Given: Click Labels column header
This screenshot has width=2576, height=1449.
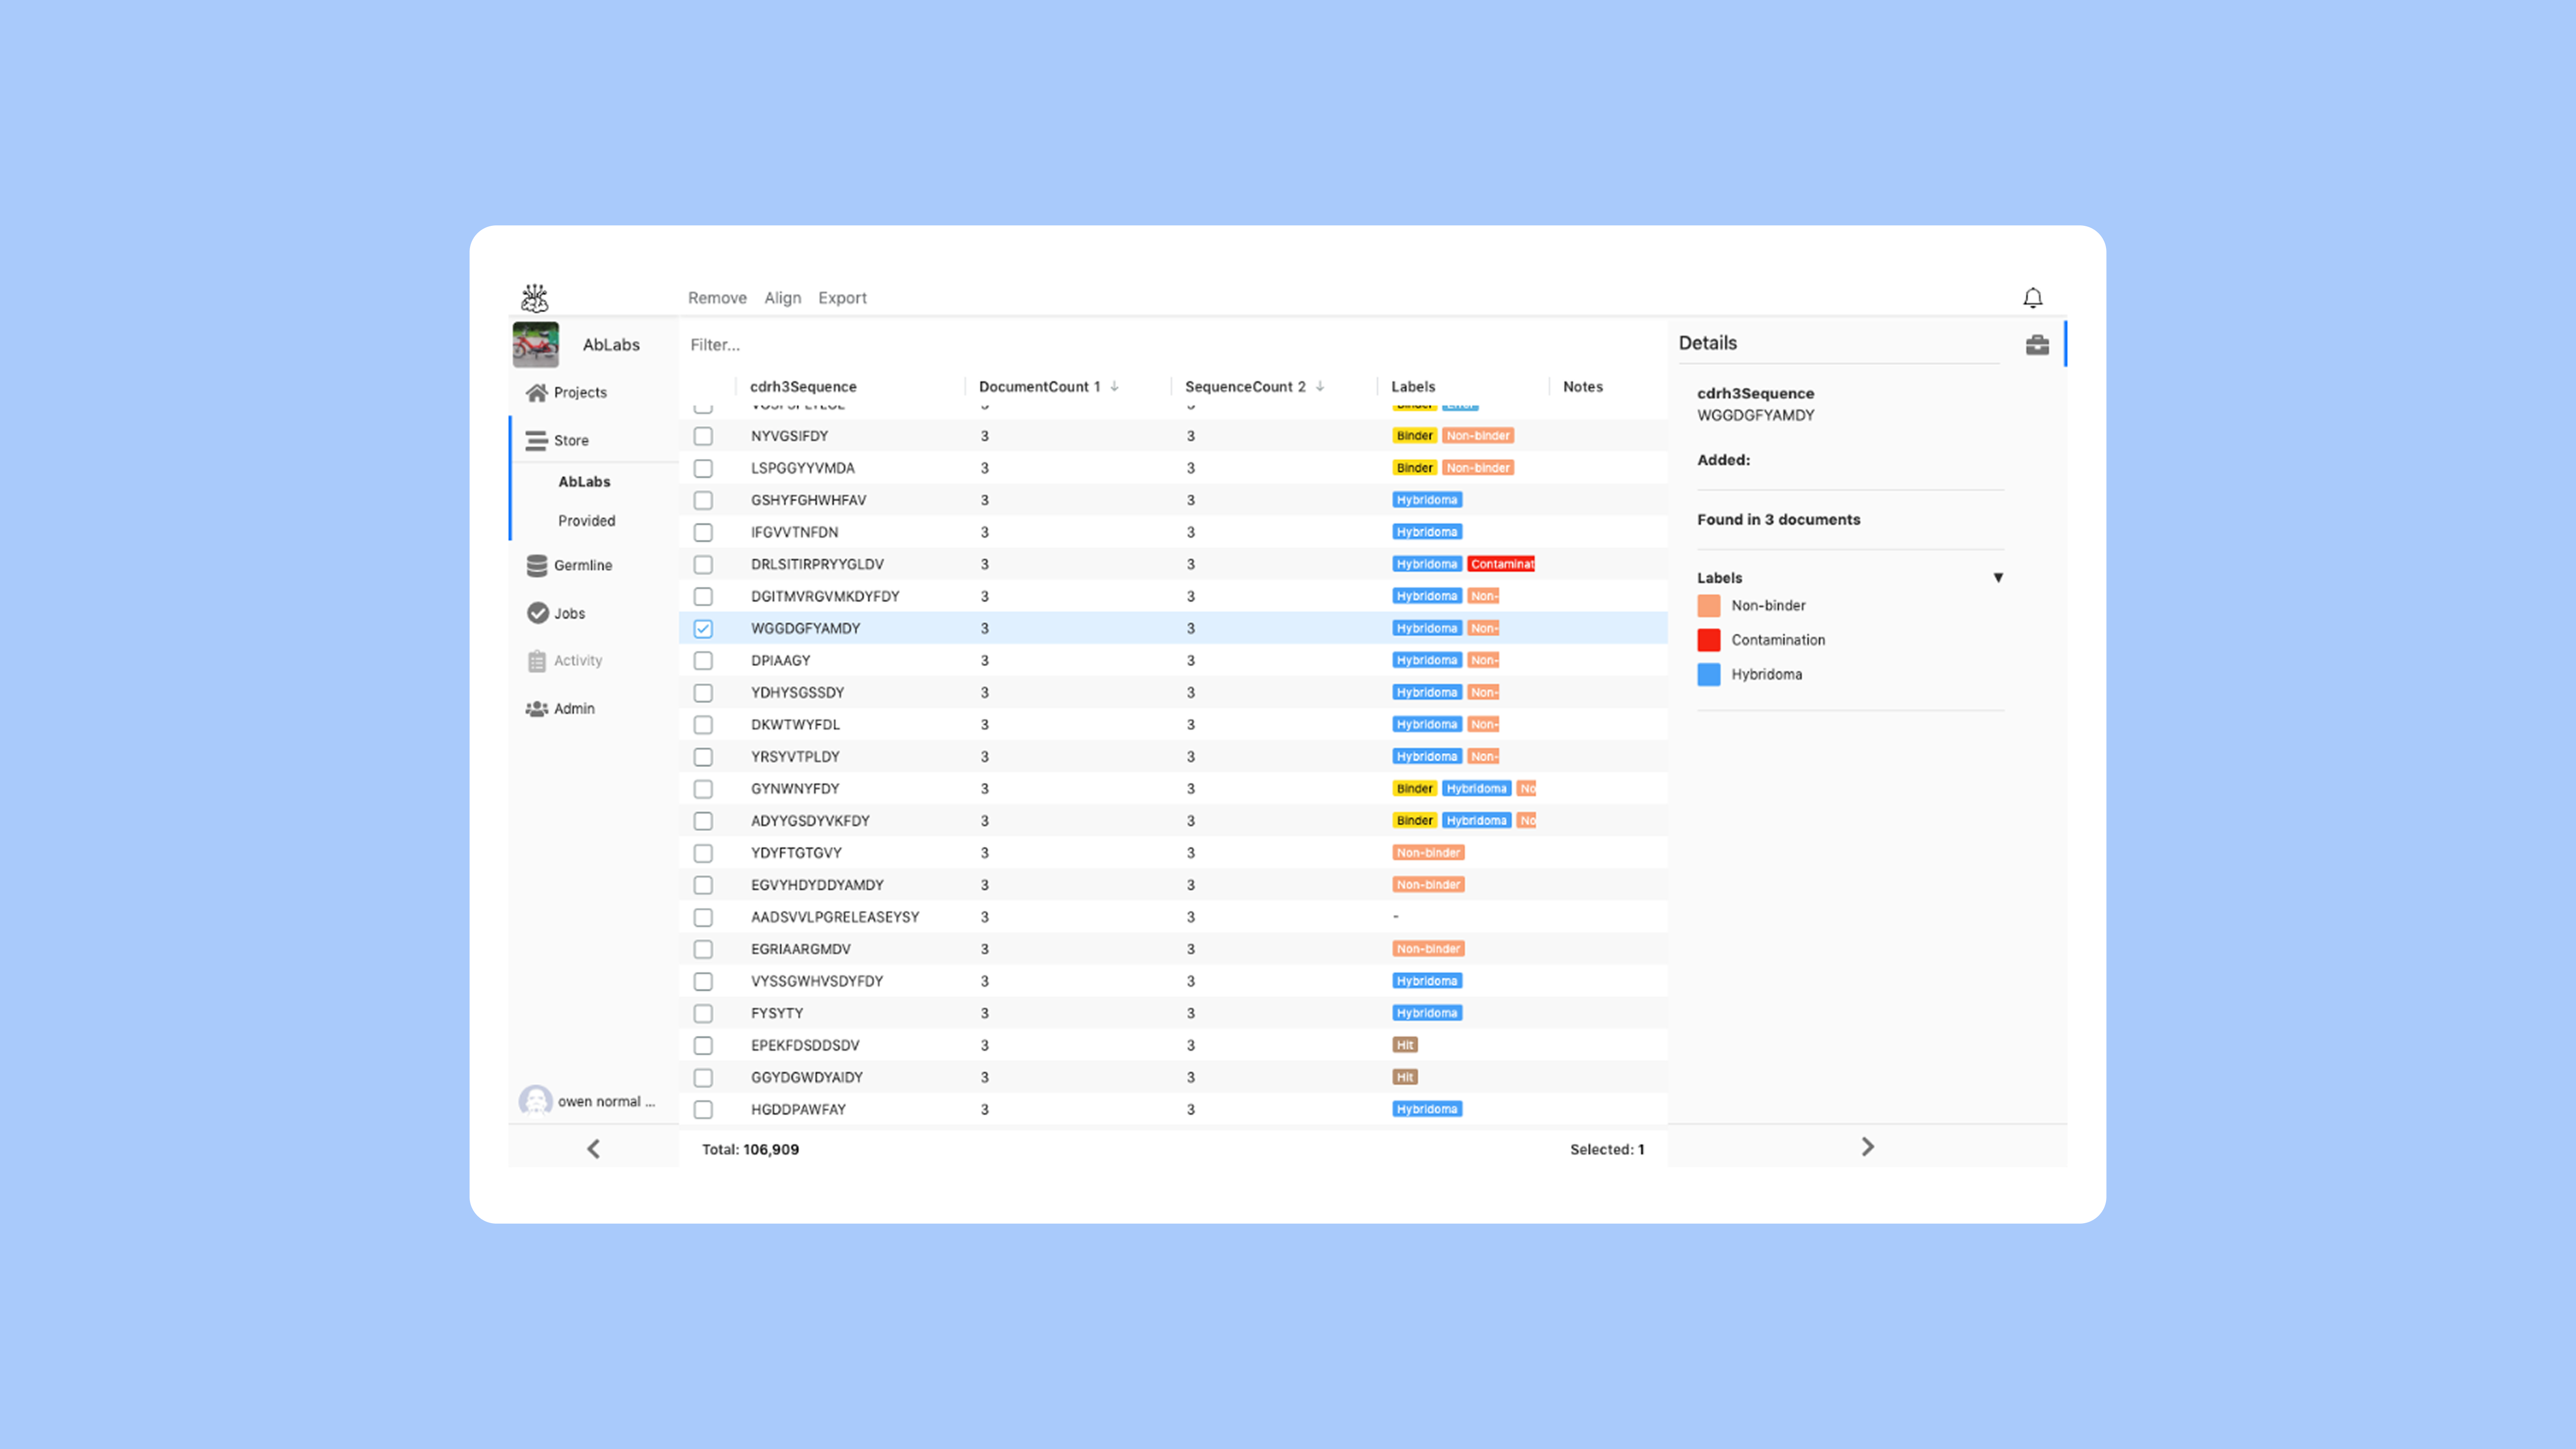Looking at the screenshot, I should pyautogui.click(x=1413, y=386).
